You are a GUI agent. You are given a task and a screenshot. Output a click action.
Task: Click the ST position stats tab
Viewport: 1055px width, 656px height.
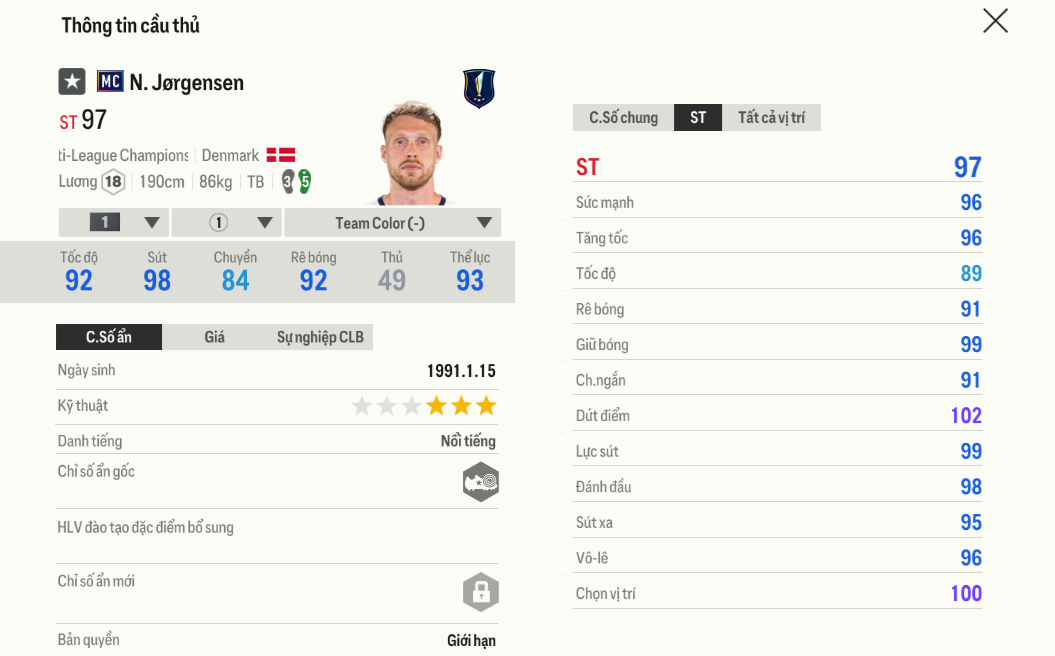tap(698, 118)
